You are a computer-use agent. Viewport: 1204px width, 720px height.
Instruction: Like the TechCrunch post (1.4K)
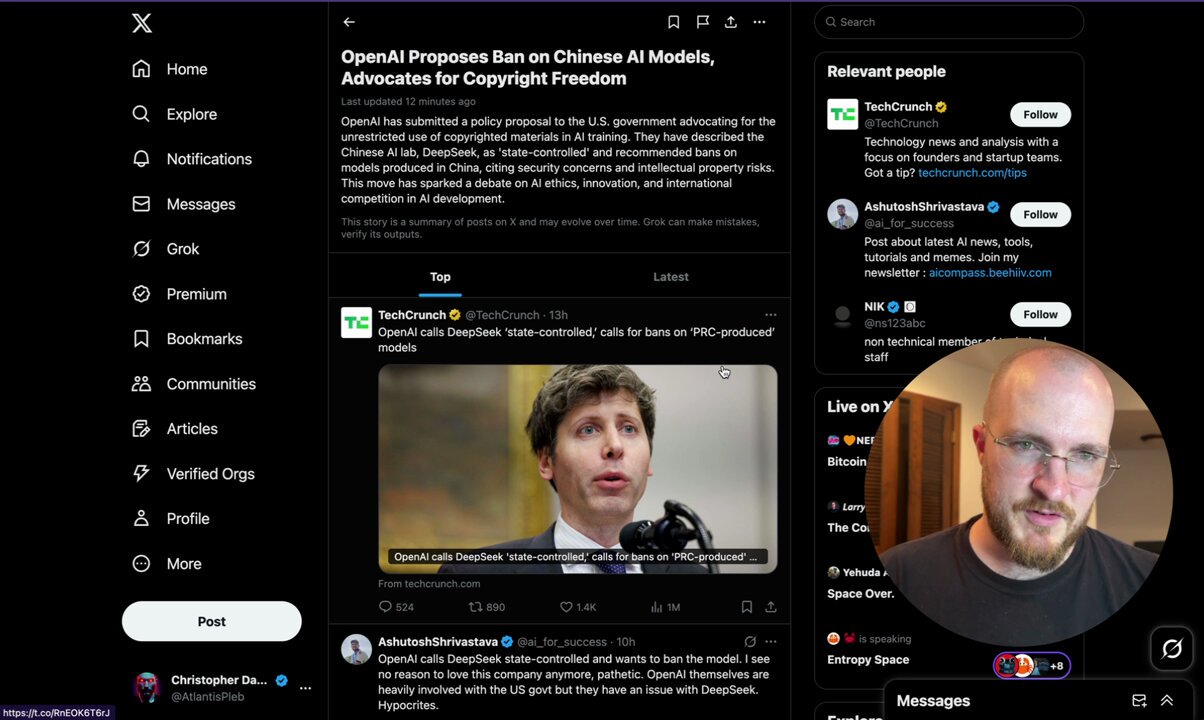pos(577,607)
